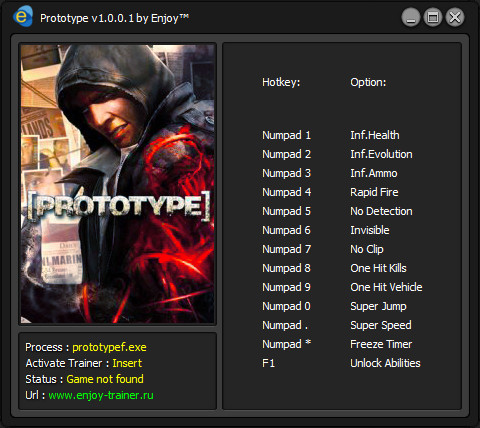Click the 'Process :' label
This screenshot has height=428, width=480.
pyautogui.click(x=47, y=347)
